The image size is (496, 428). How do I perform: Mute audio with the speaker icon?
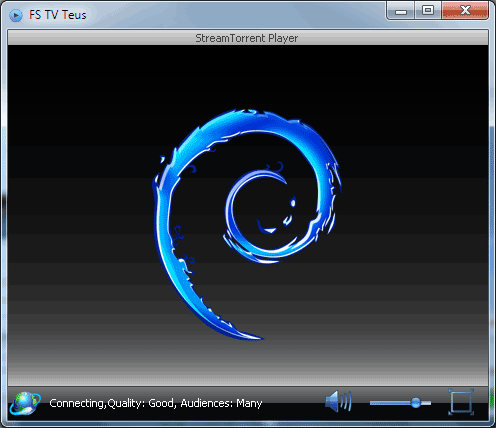tap(338, 401)
